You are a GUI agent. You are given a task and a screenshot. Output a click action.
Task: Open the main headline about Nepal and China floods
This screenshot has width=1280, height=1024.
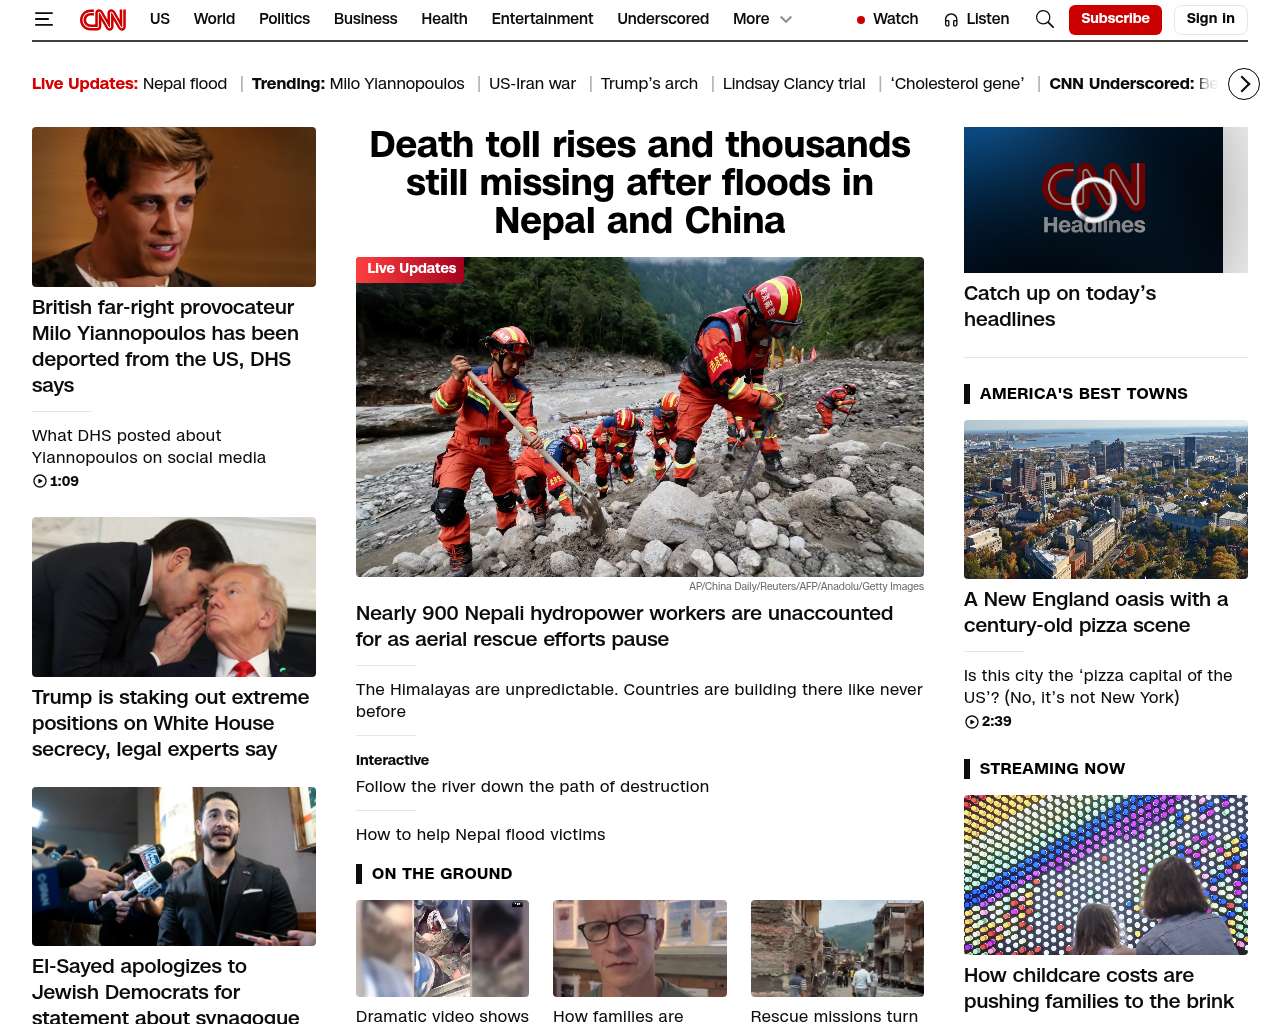640,183
